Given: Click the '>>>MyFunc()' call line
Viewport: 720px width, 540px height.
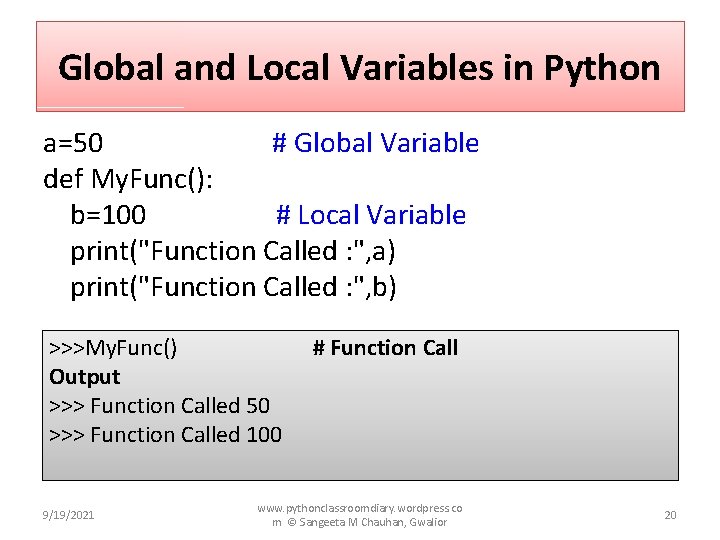Looking at the screenshot, I should (x=113, y=348).
